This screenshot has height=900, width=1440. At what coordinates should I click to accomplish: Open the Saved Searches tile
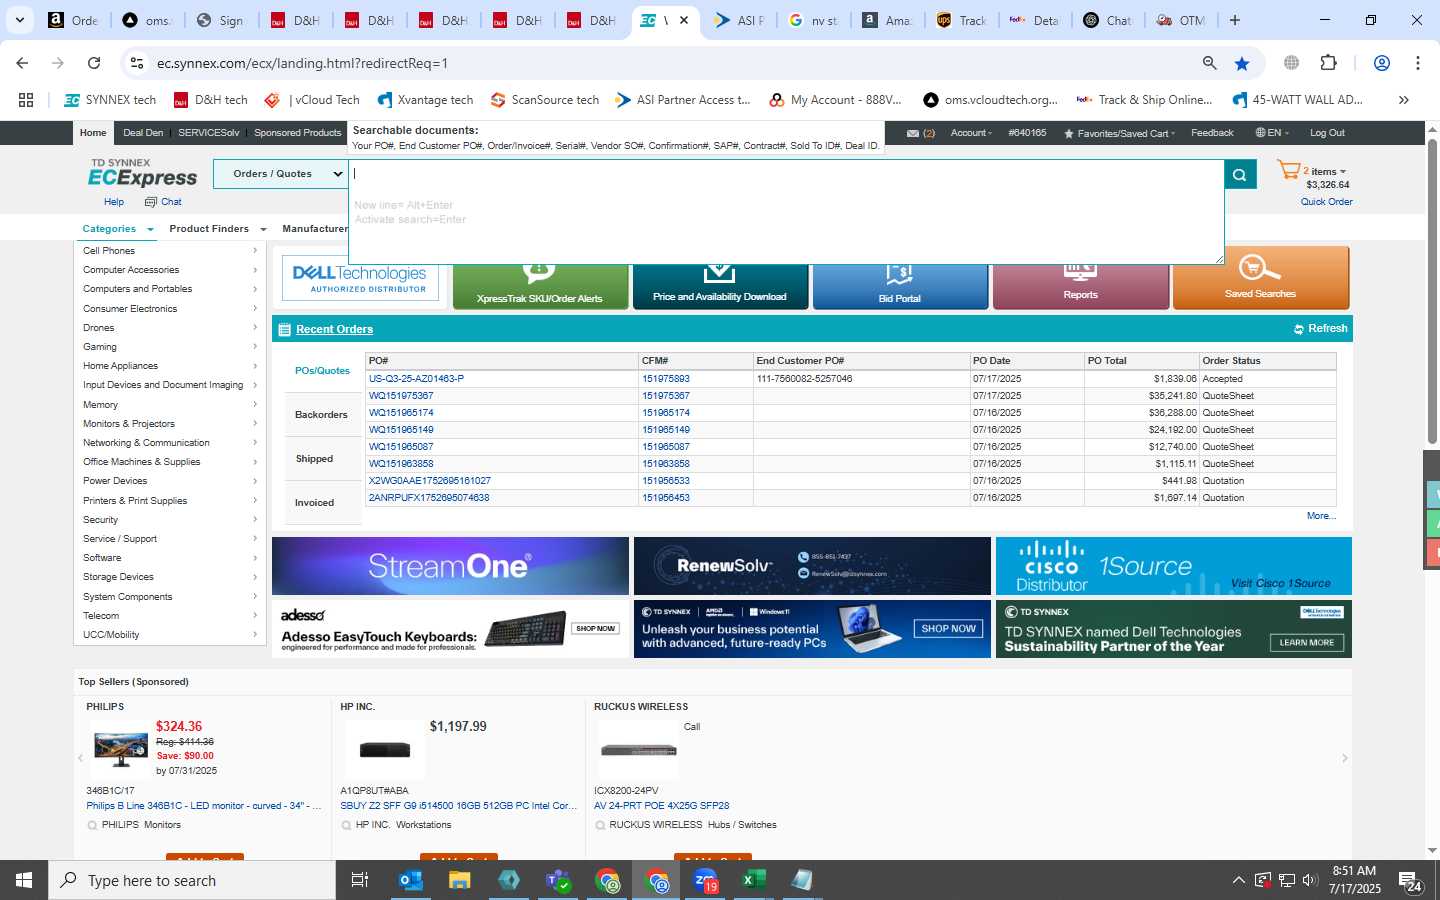point(1260,277)
